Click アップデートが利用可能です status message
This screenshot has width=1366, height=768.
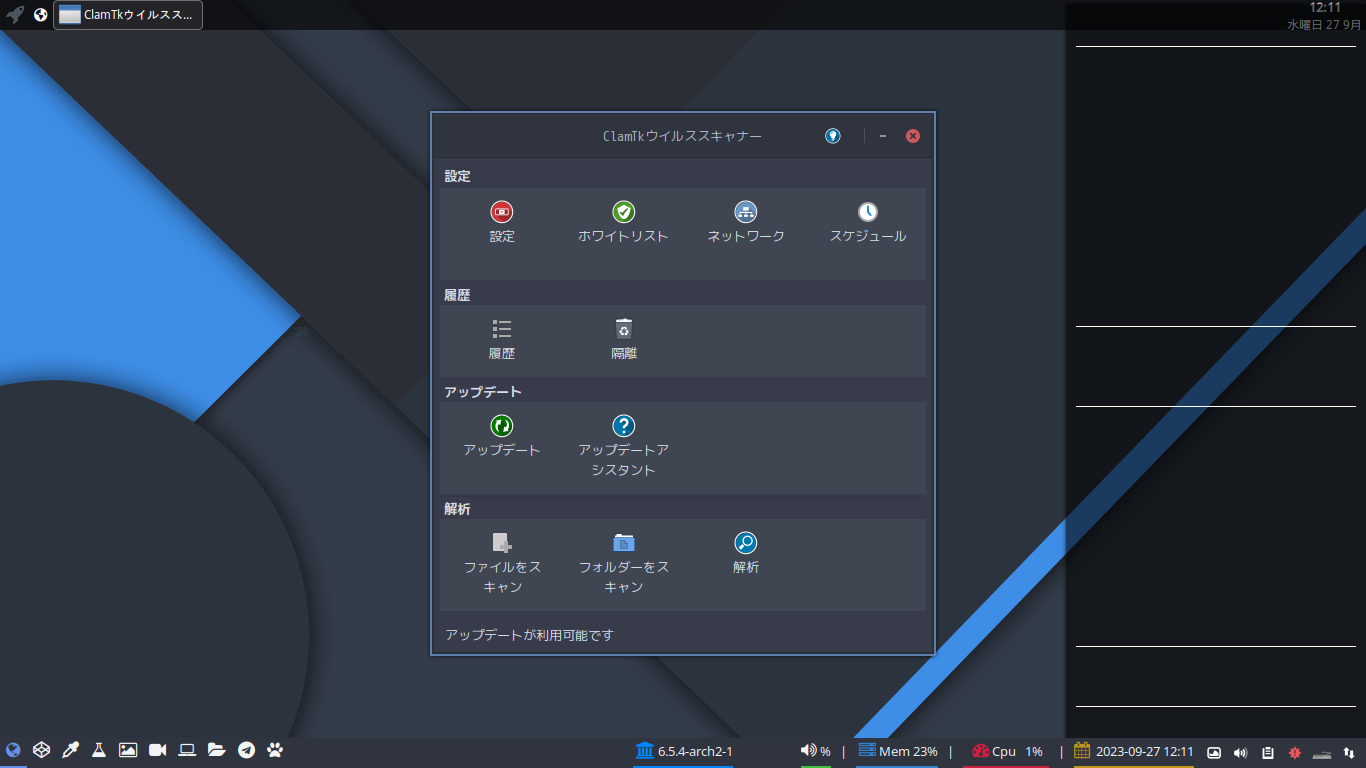(529, 635)
